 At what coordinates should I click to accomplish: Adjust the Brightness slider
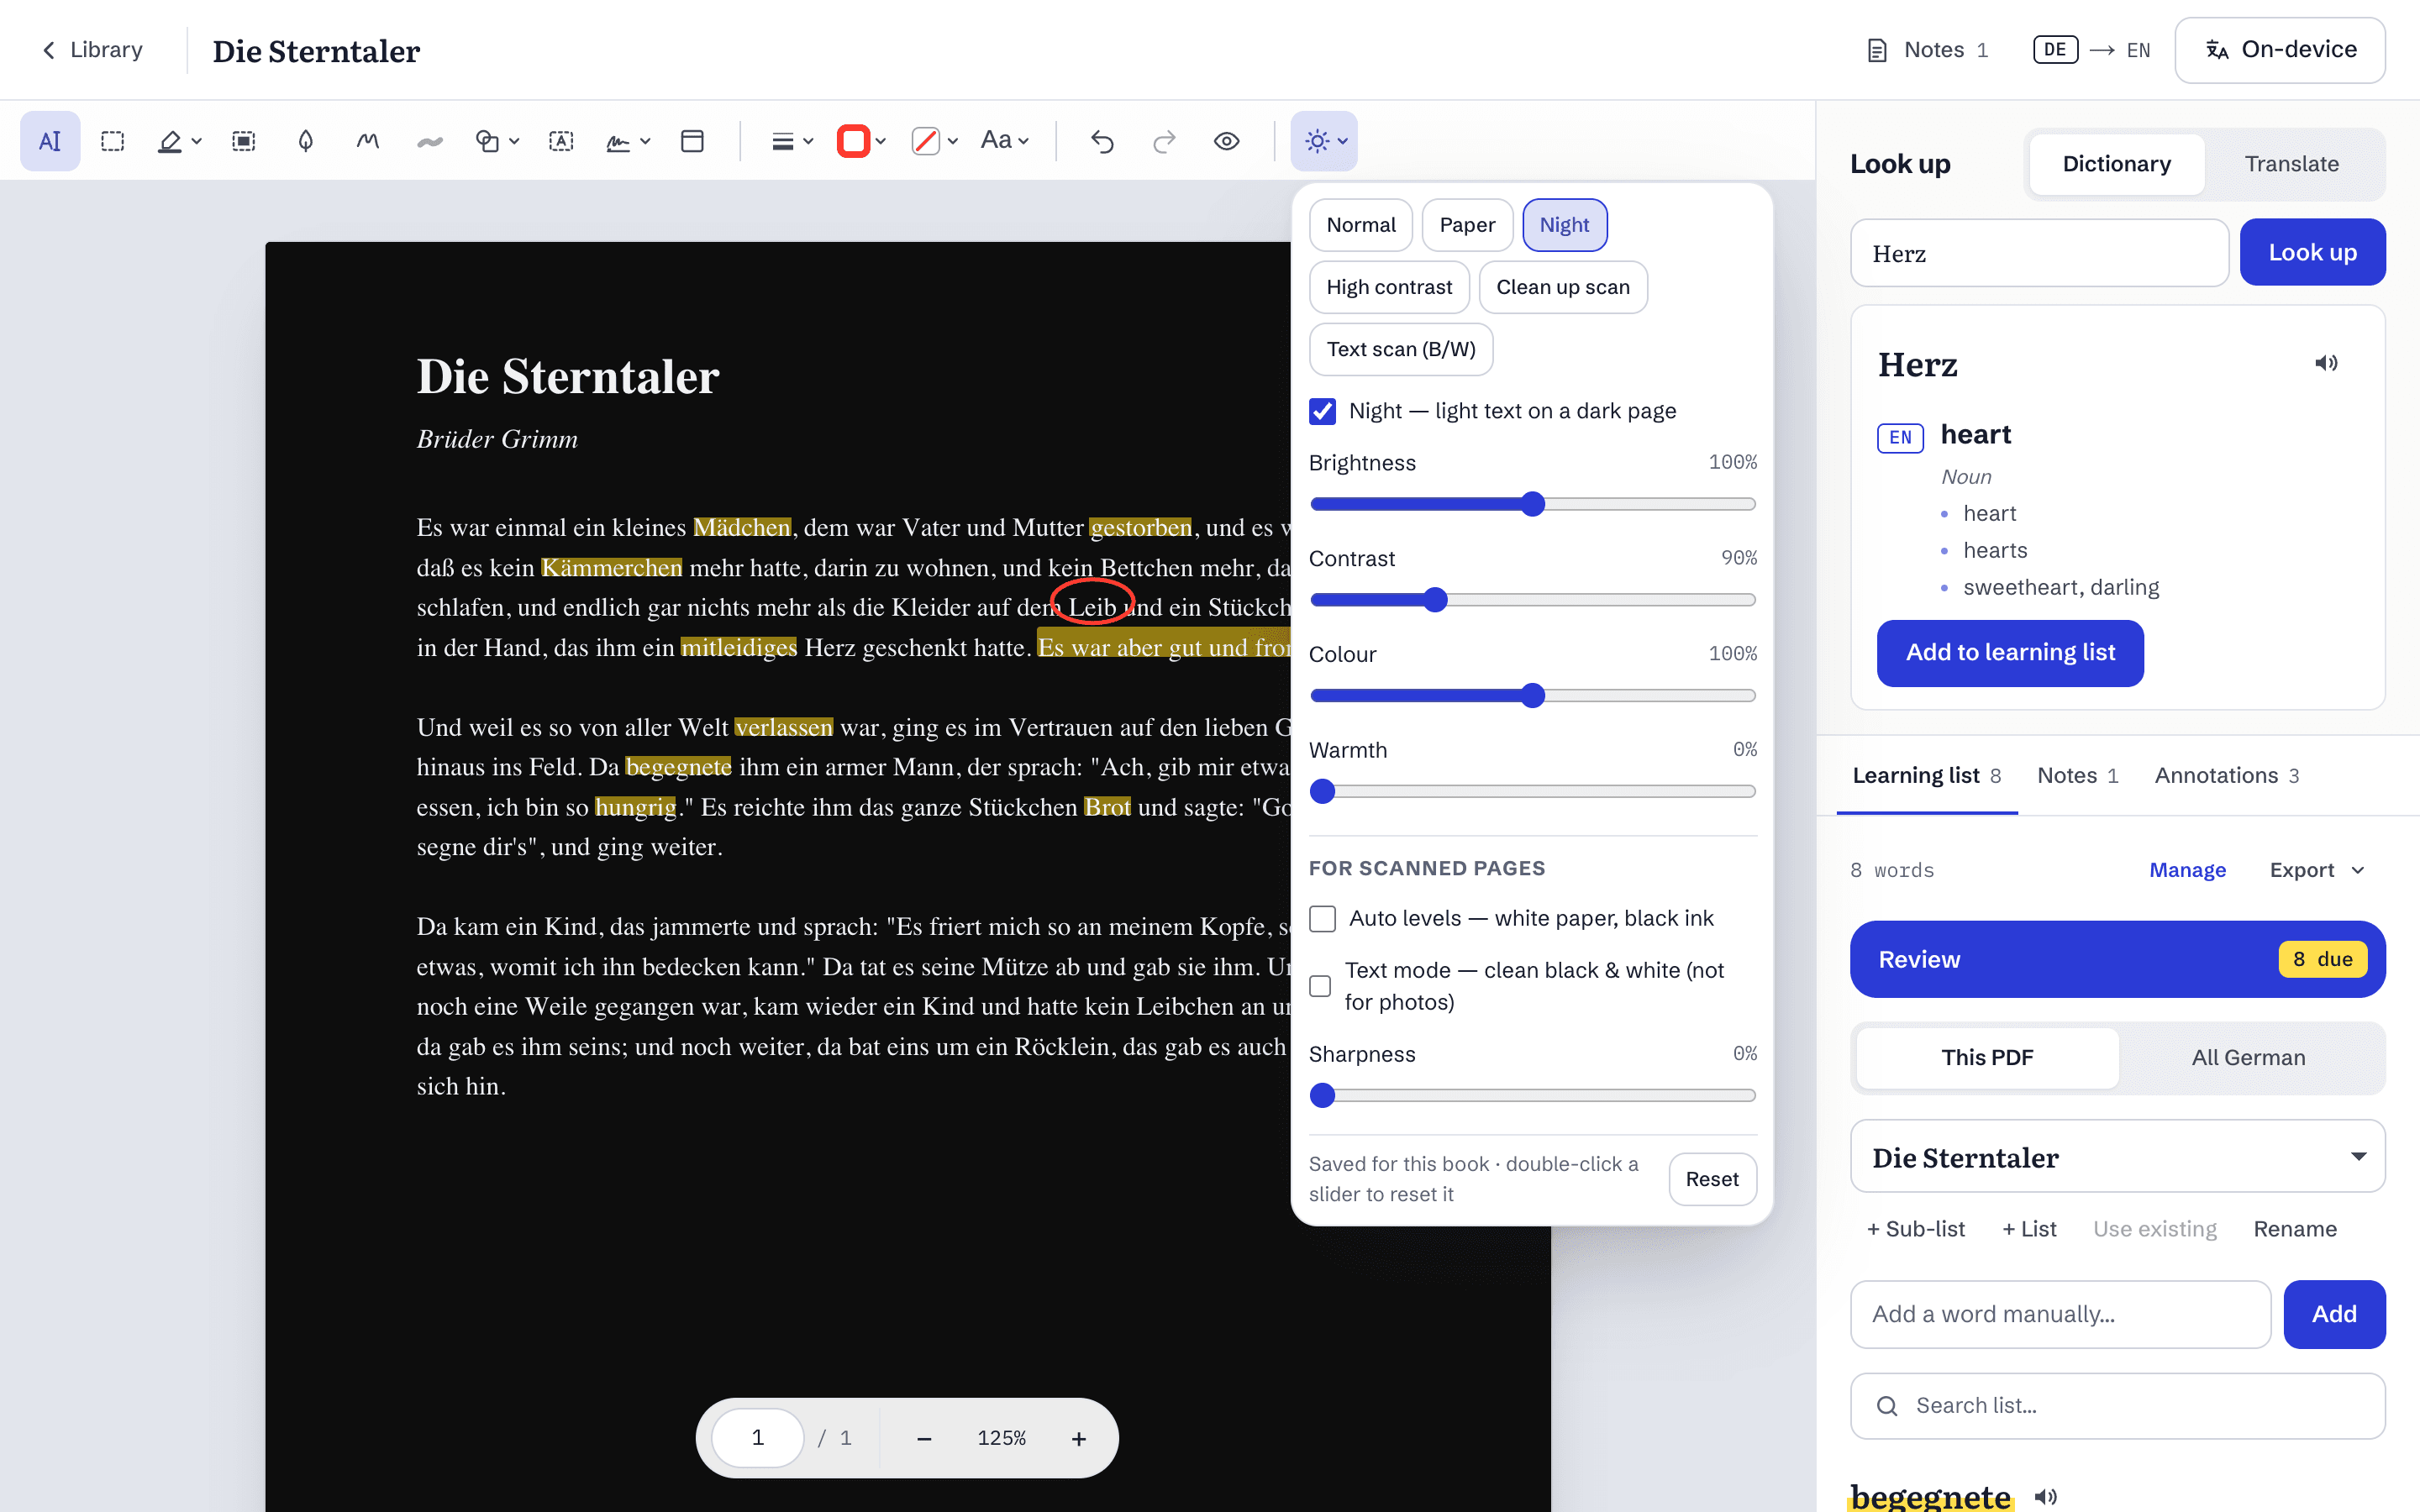1532,504
